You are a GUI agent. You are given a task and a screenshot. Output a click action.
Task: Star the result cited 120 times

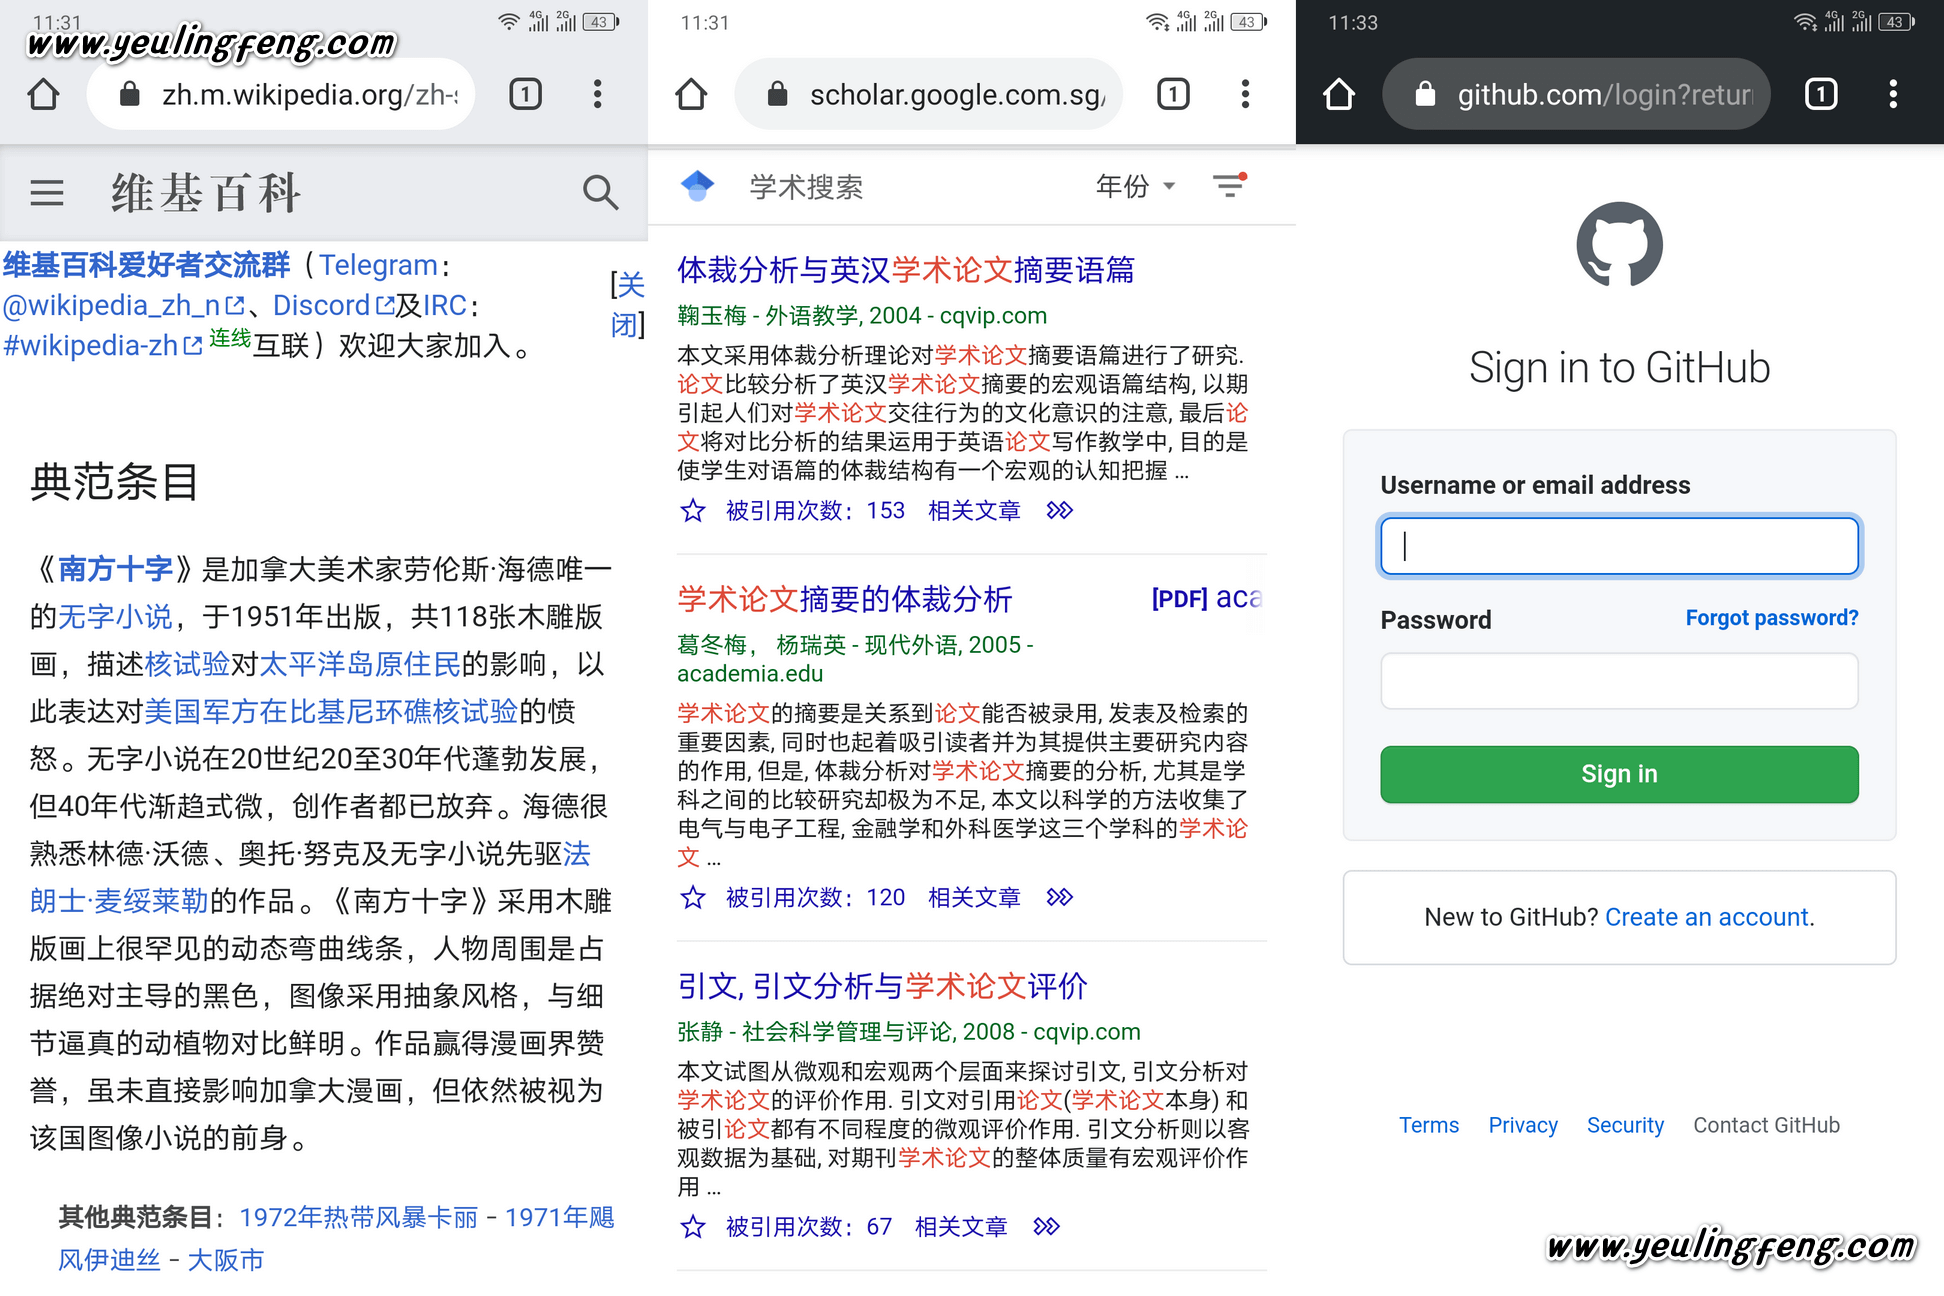(692, 897)
